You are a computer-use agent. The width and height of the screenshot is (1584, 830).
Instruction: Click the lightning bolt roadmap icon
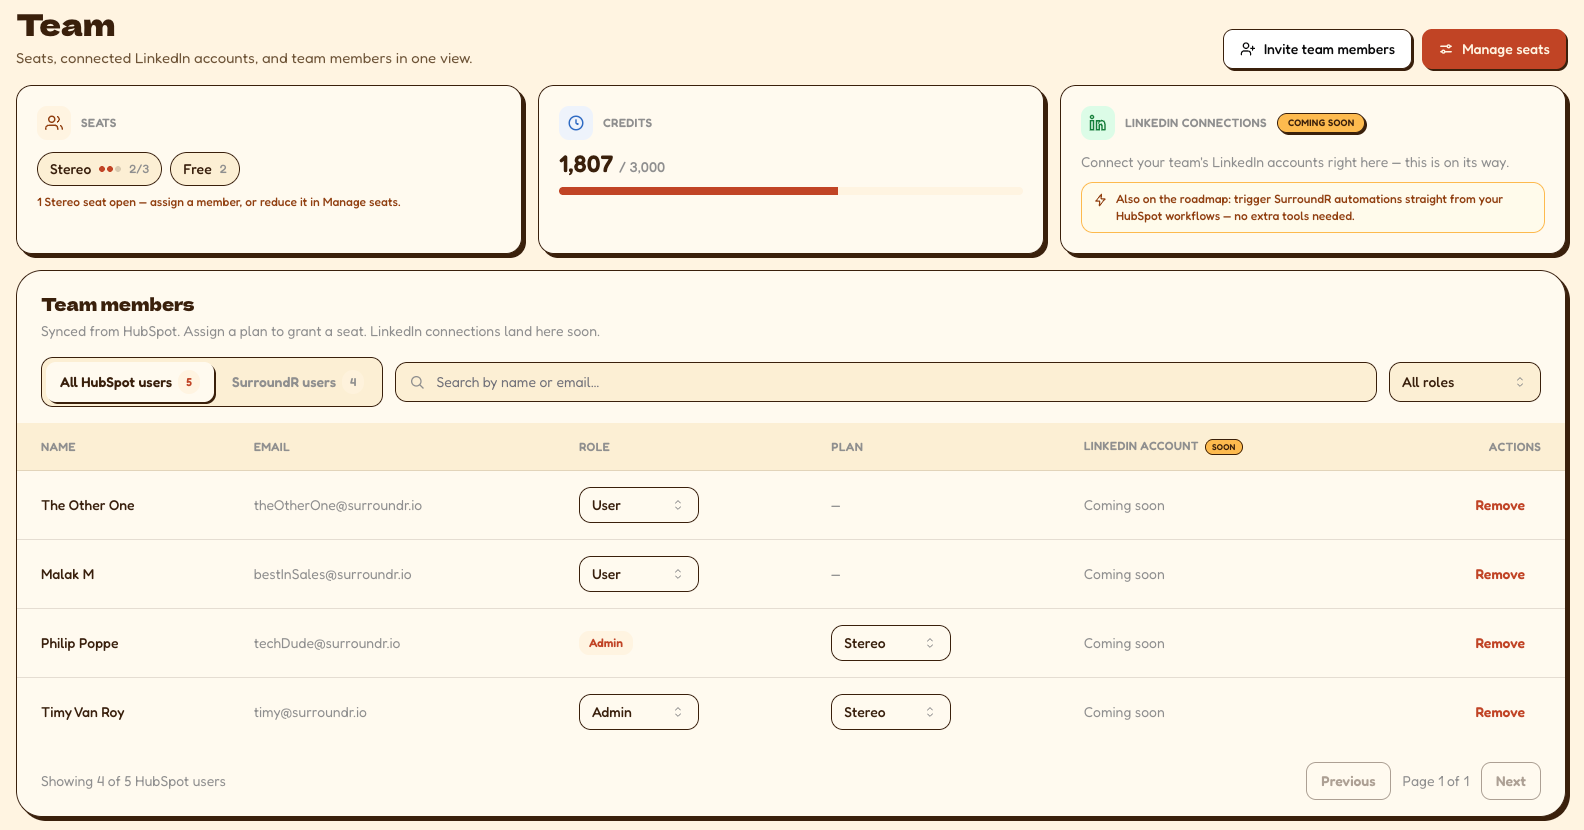pyautogui.click(x=1100, y=200)
